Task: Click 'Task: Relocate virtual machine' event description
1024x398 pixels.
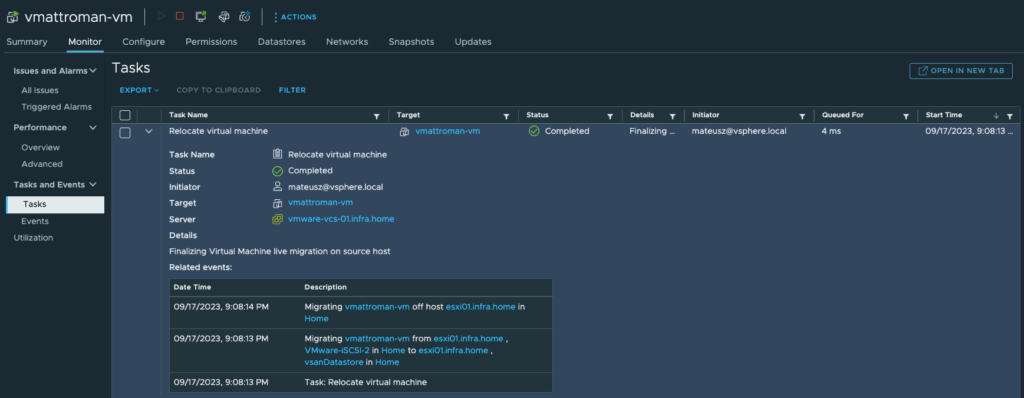Action: point(366,382)
